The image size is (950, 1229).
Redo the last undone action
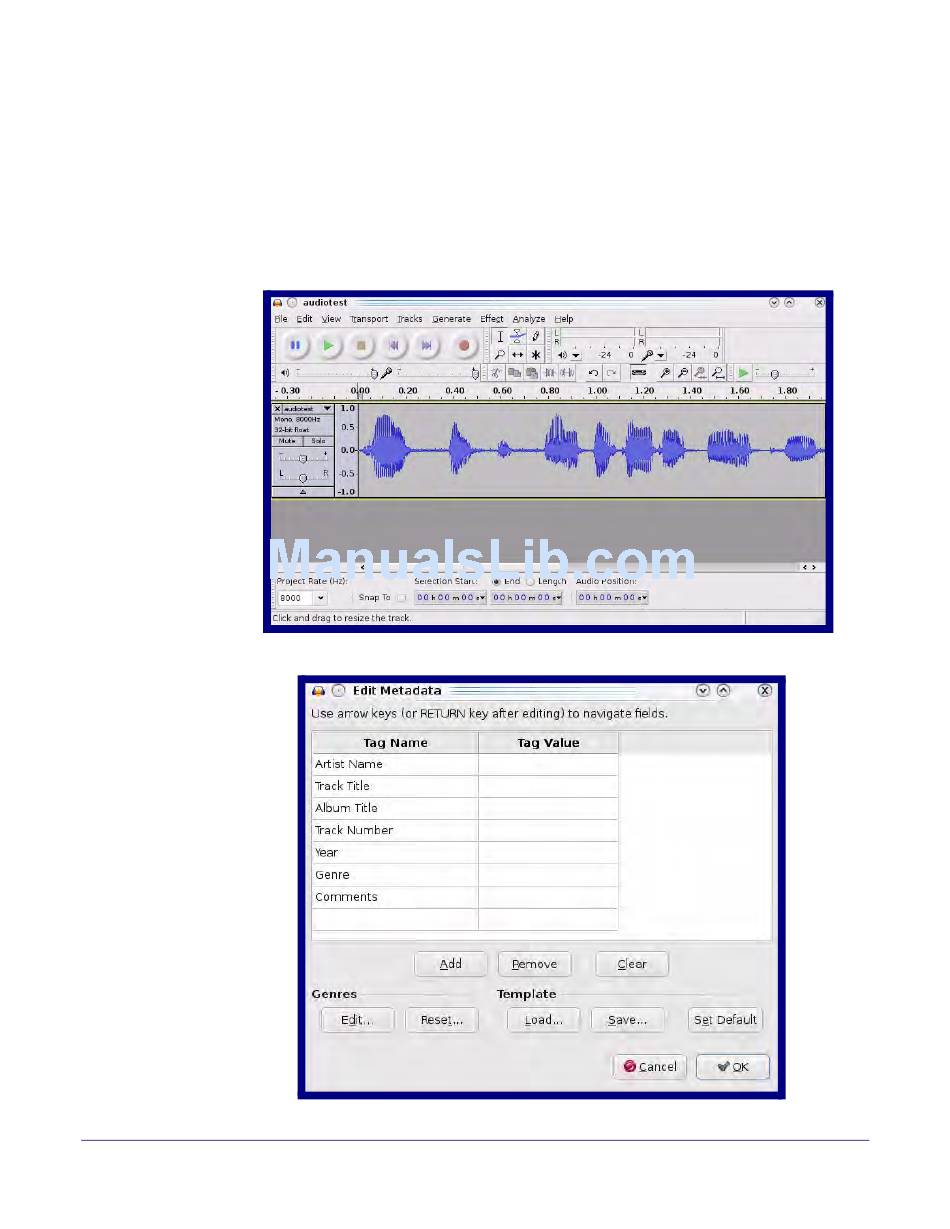[x=610, y=372]
